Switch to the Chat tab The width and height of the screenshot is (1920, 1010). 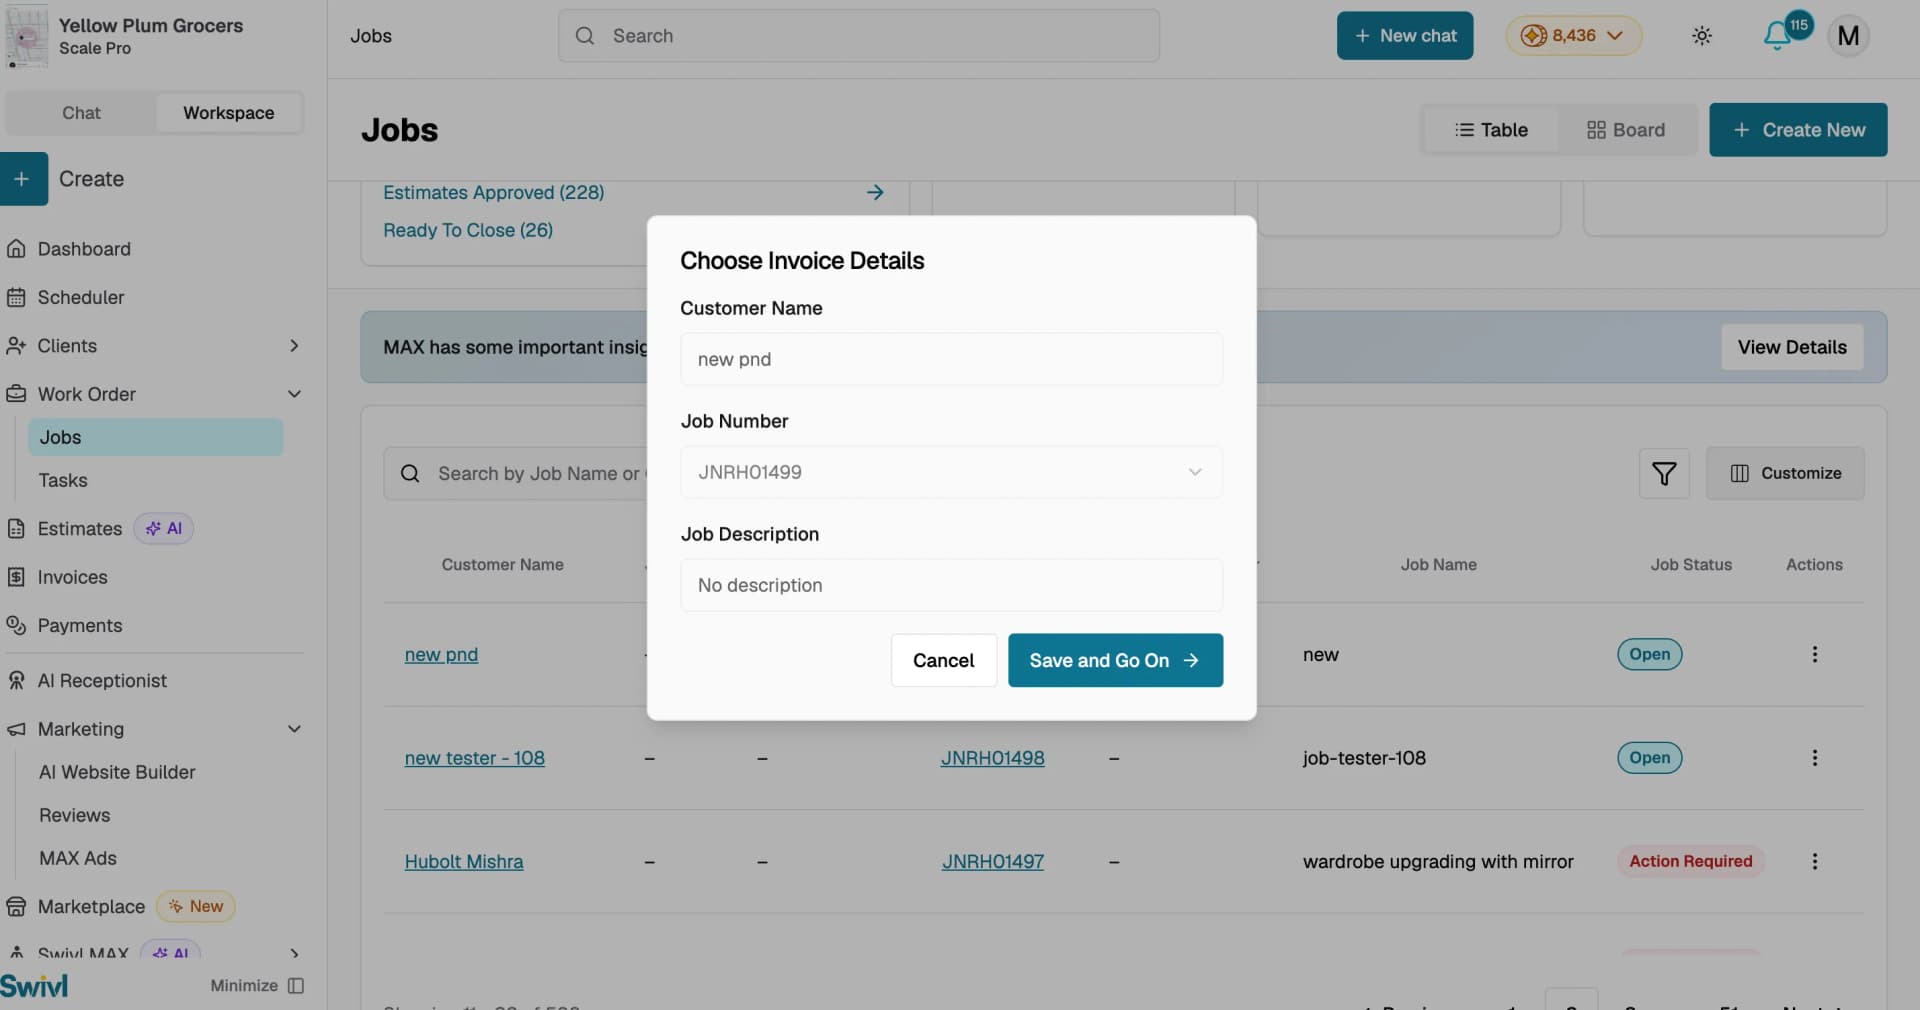click(81, 113)
